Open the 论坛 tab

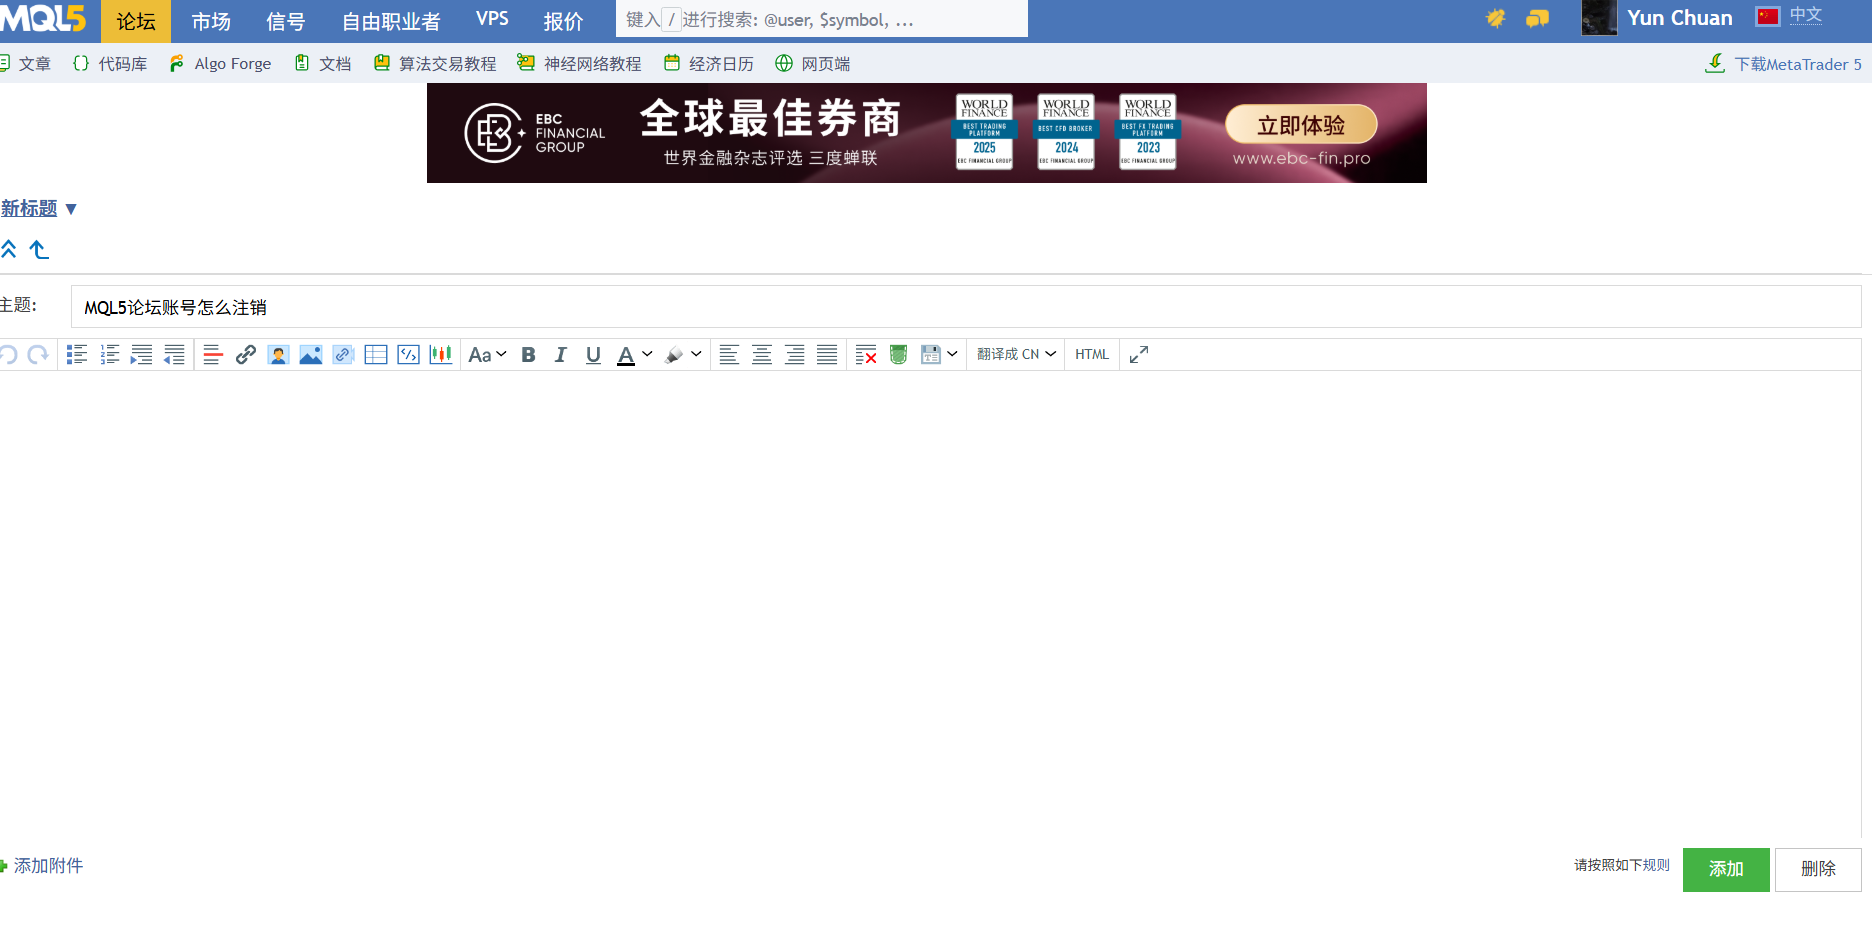point(136,21)
